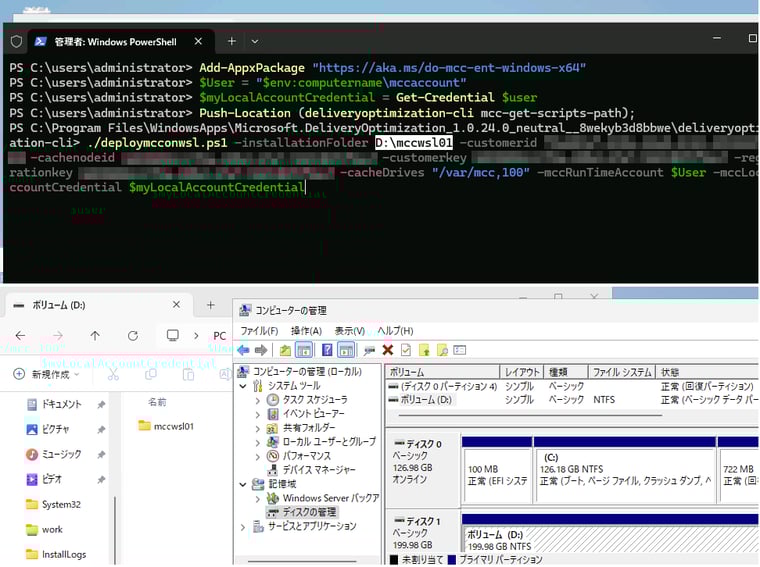760x567 pixels.
Task: Click the Copy icon in Explorer command bar
Action: 151,374
